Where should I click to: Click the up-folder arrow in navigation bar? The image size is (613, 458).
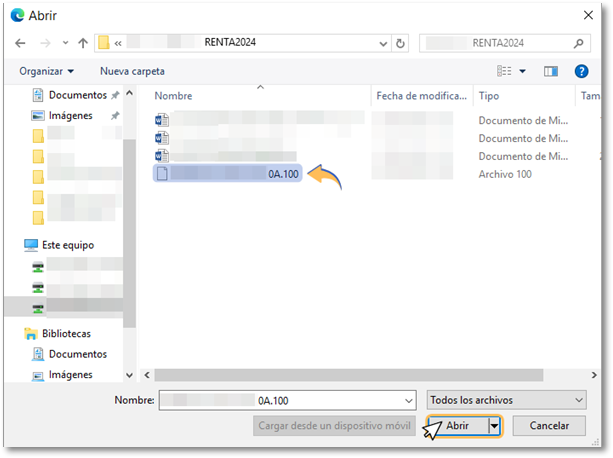click(x=80, y=43)
